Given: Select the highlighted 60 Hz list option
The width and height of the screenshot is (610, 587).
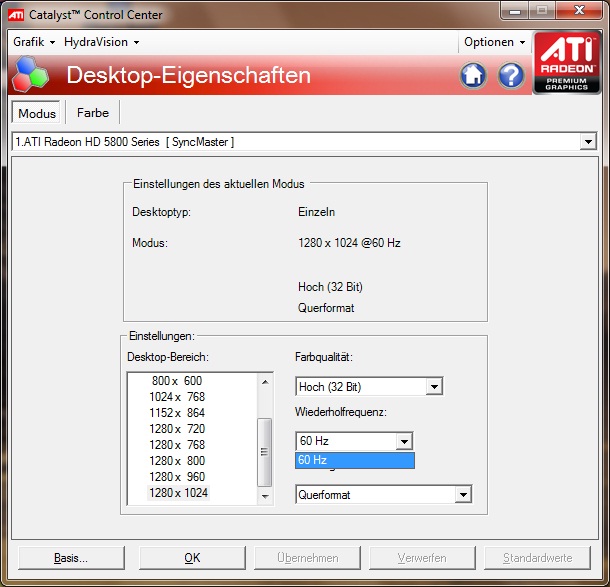Looking at the screenshot, I should coord(355,460).
